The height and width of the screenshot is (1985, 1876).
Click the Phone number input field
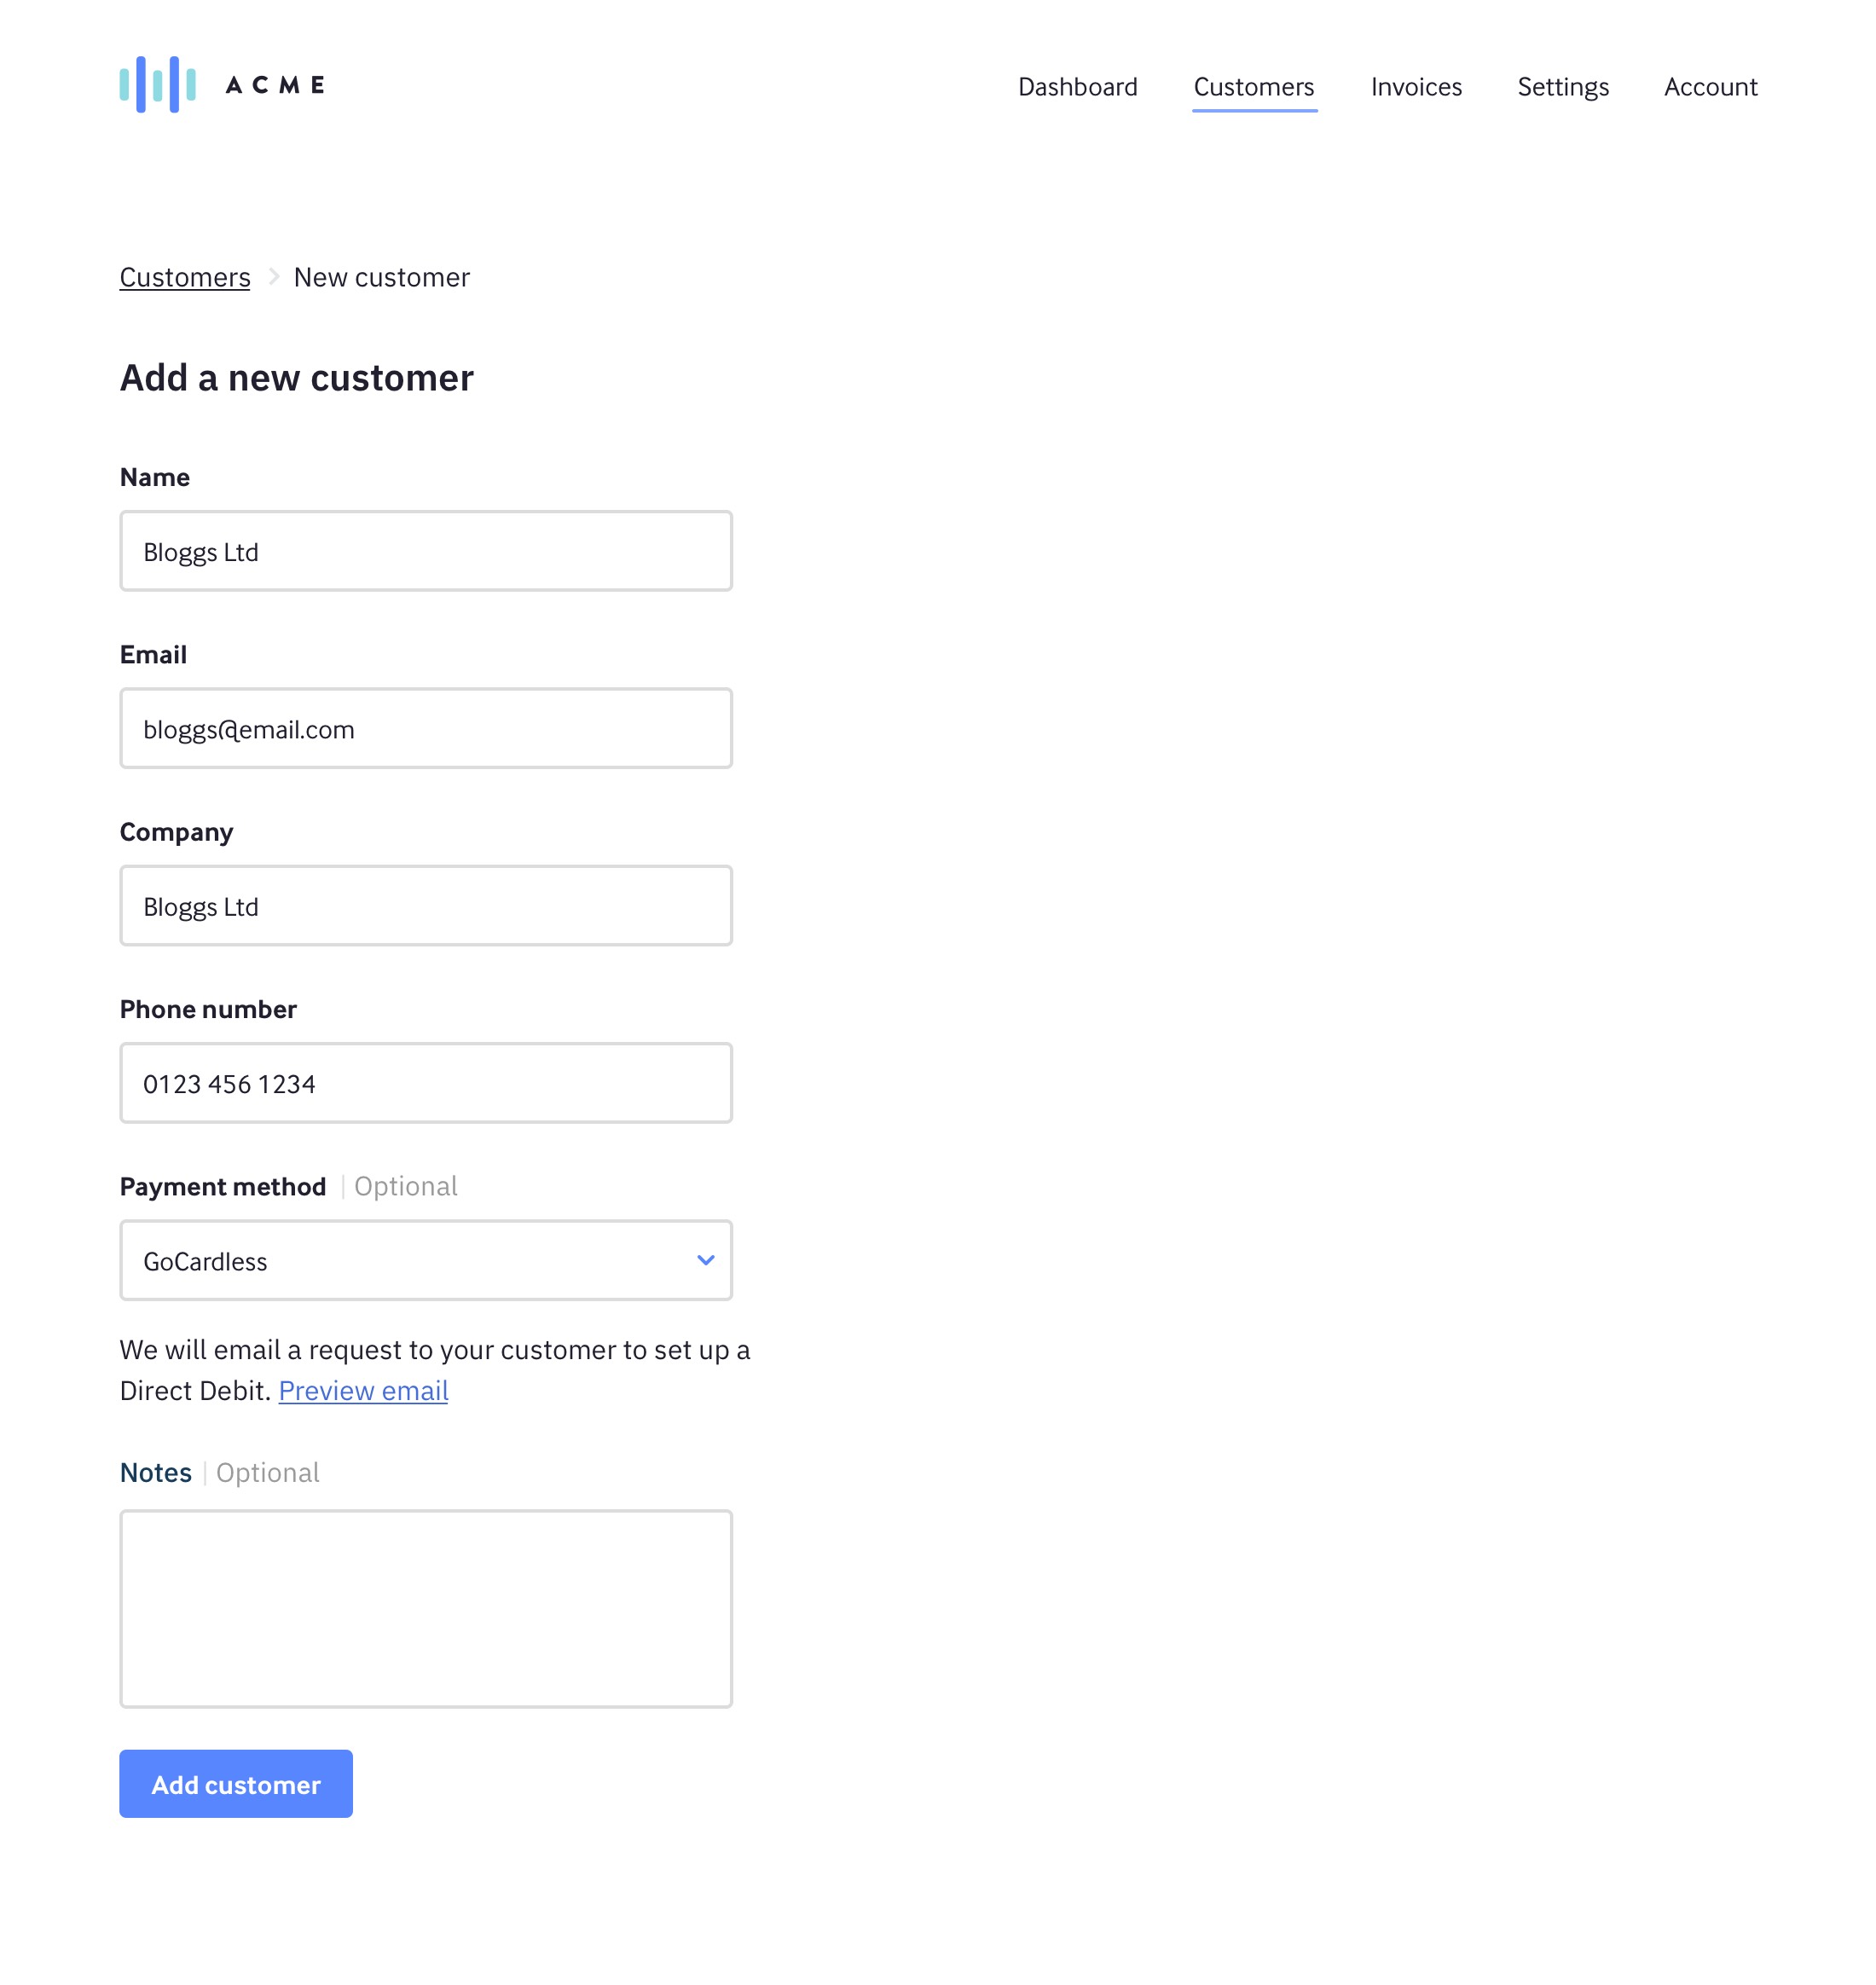tap(426, 1083)
